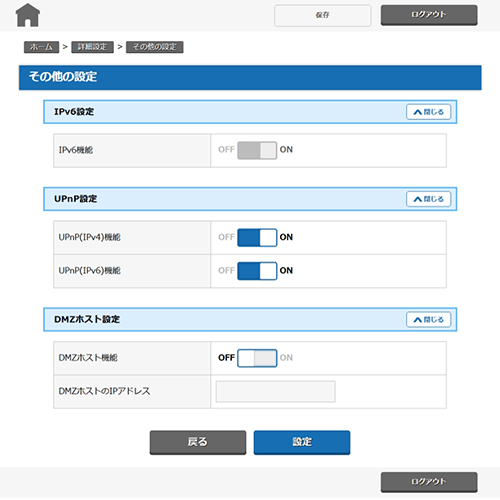Image resolution: width=500 pixels, height=500 pixels.
Task: Log out using the top ログアウト button
Action: [429, 15]
